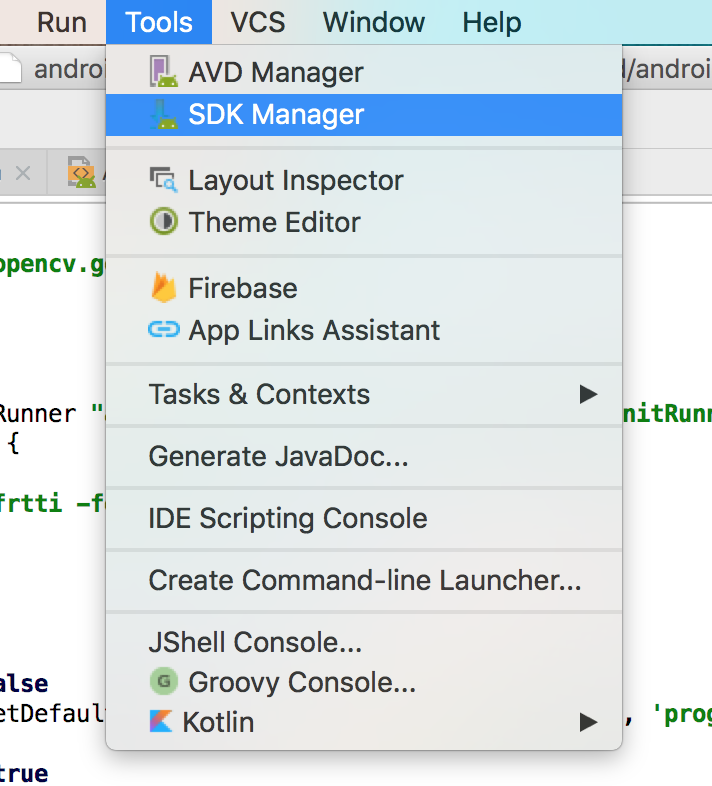712x786 pixels.
Task: Click the App Links Assistant link icon
Action: 163,330
